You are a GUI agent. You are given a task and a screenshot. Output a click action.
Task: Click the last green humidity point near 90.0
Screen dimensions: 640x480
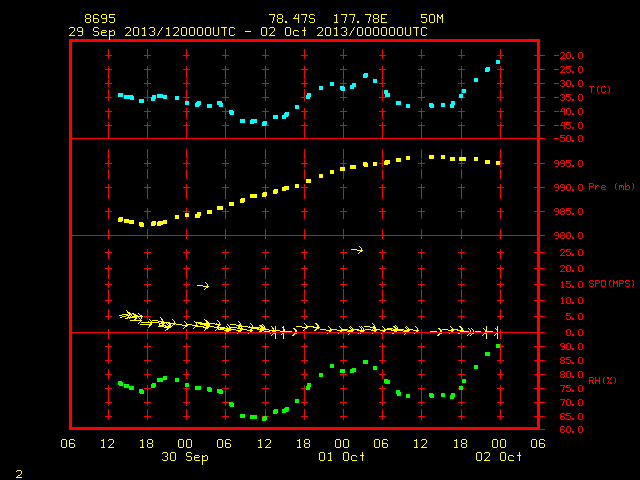click(x=498, y=346)
